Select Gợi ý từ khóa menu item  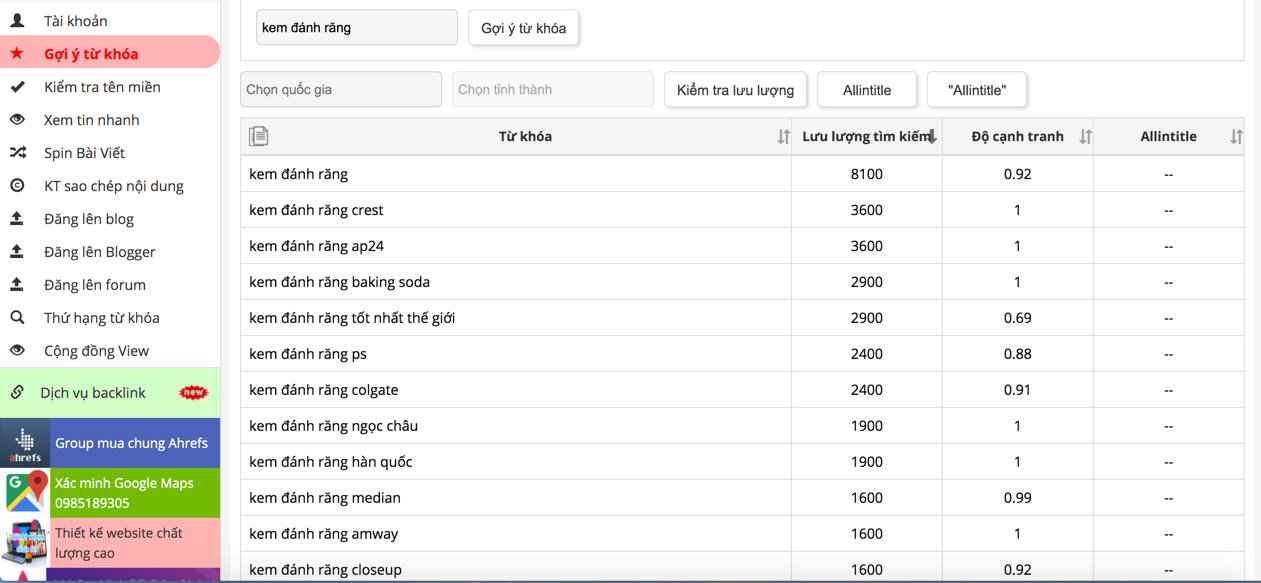coord(110,53)
